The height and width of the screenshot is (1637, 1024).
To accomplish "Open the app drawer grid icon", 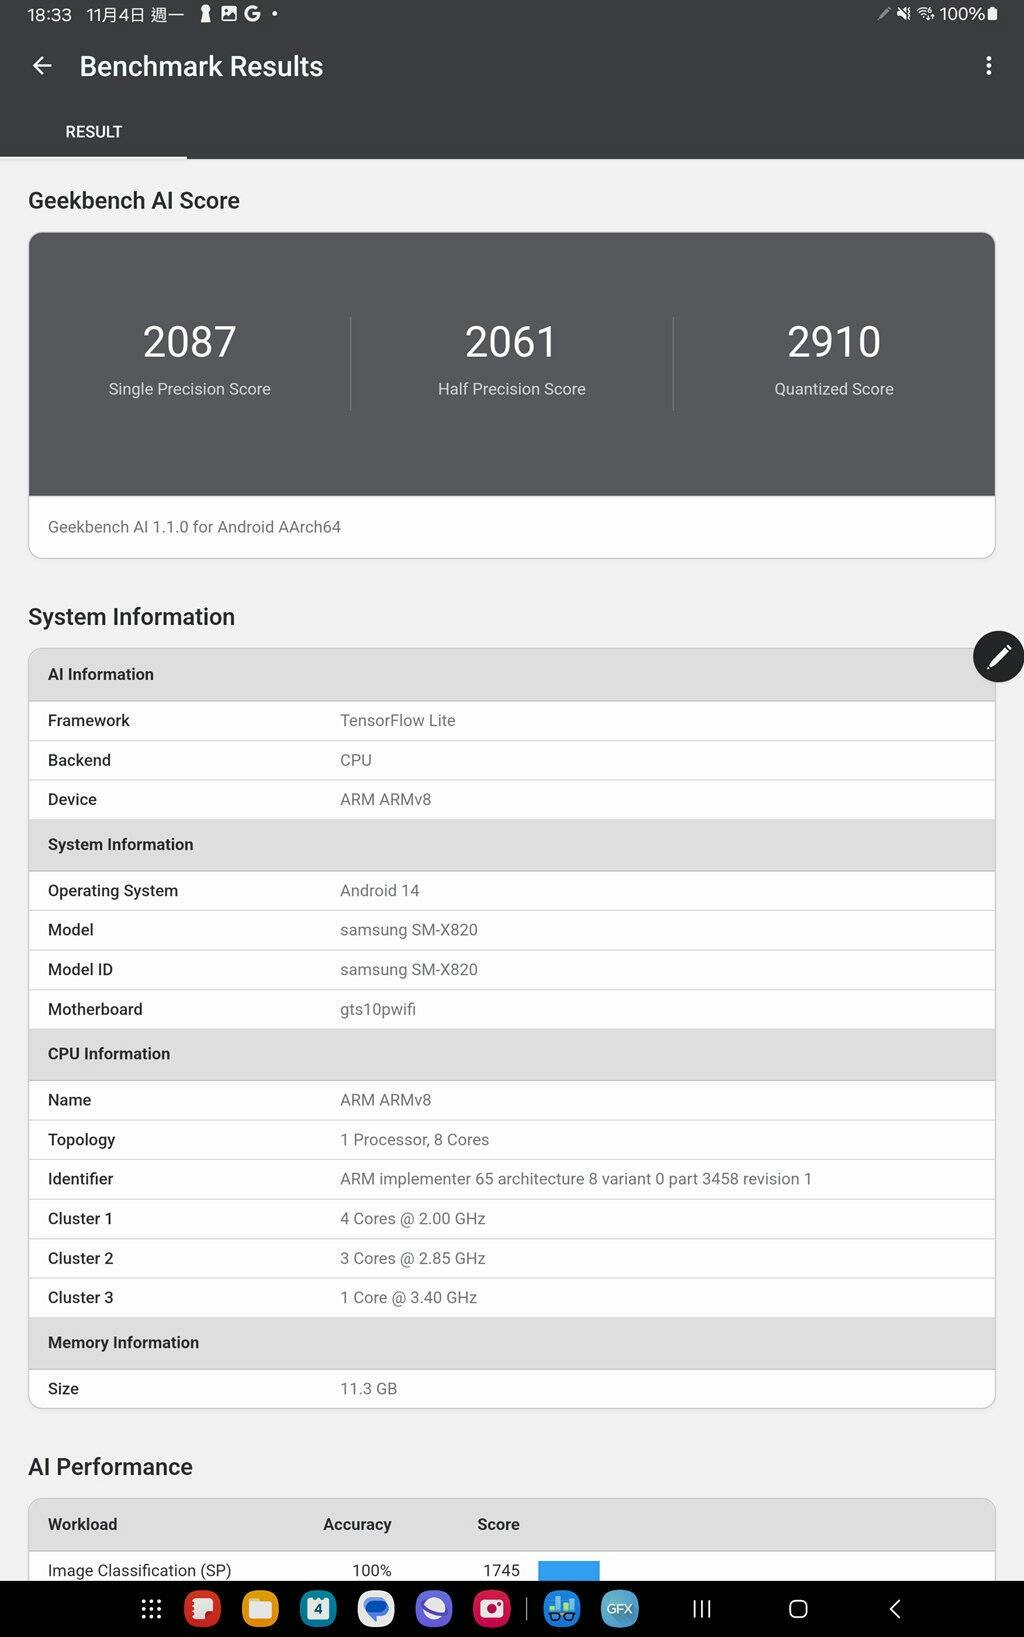I will 151,1609.
